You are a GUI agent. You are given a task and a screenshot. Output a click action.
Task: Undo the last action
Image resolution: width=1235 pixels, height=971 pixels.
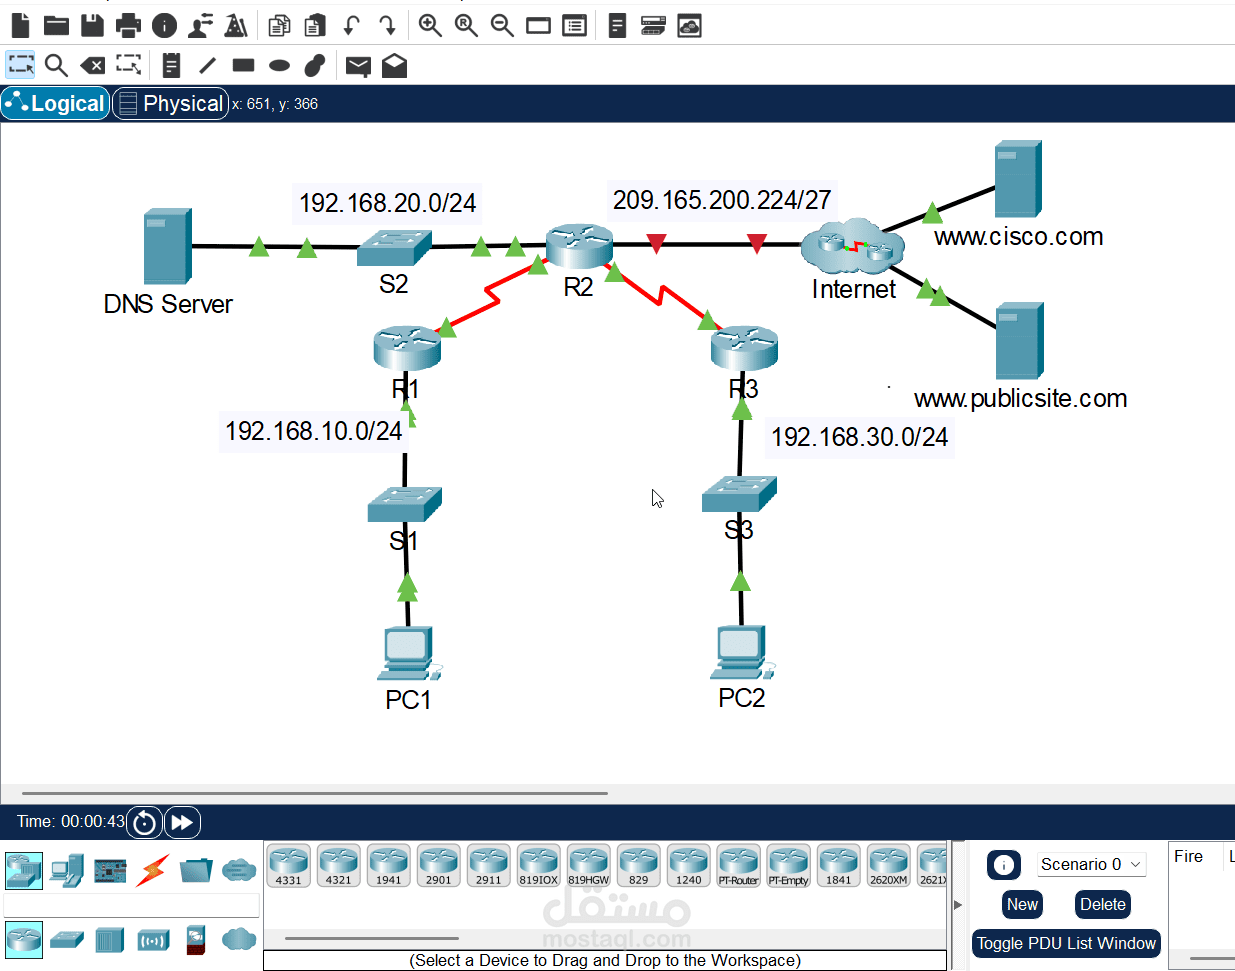[x=351, y=25]
